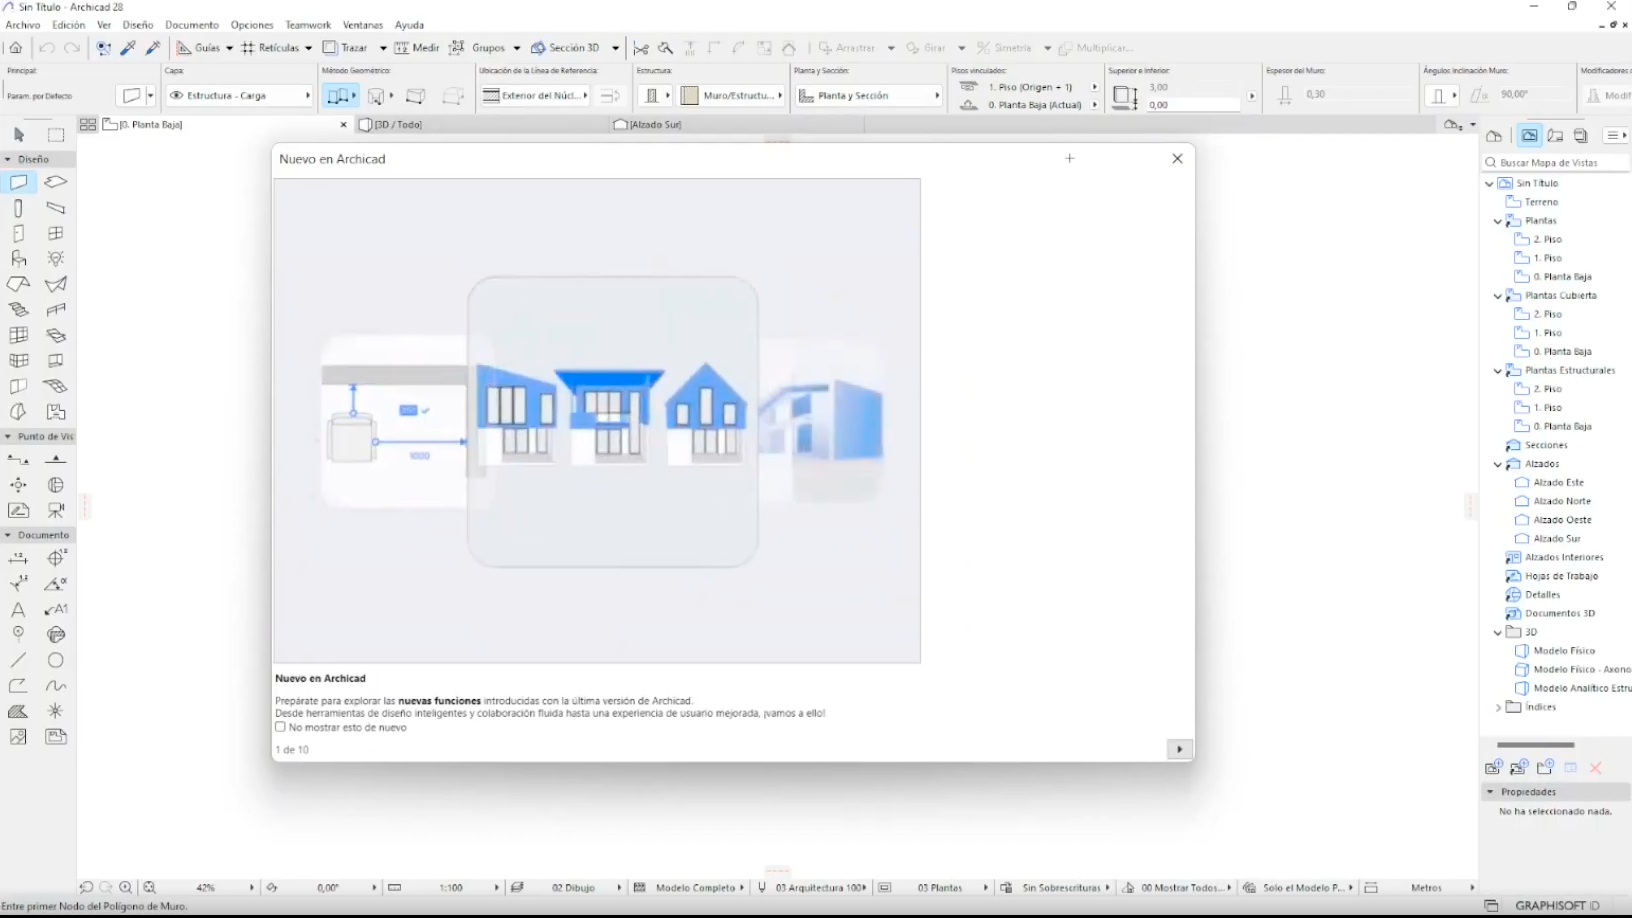Check 'No mostrar esto de nuevo'
Image resolution: width=1632 pixels, height=918 pixels.
tap(281, 727)
